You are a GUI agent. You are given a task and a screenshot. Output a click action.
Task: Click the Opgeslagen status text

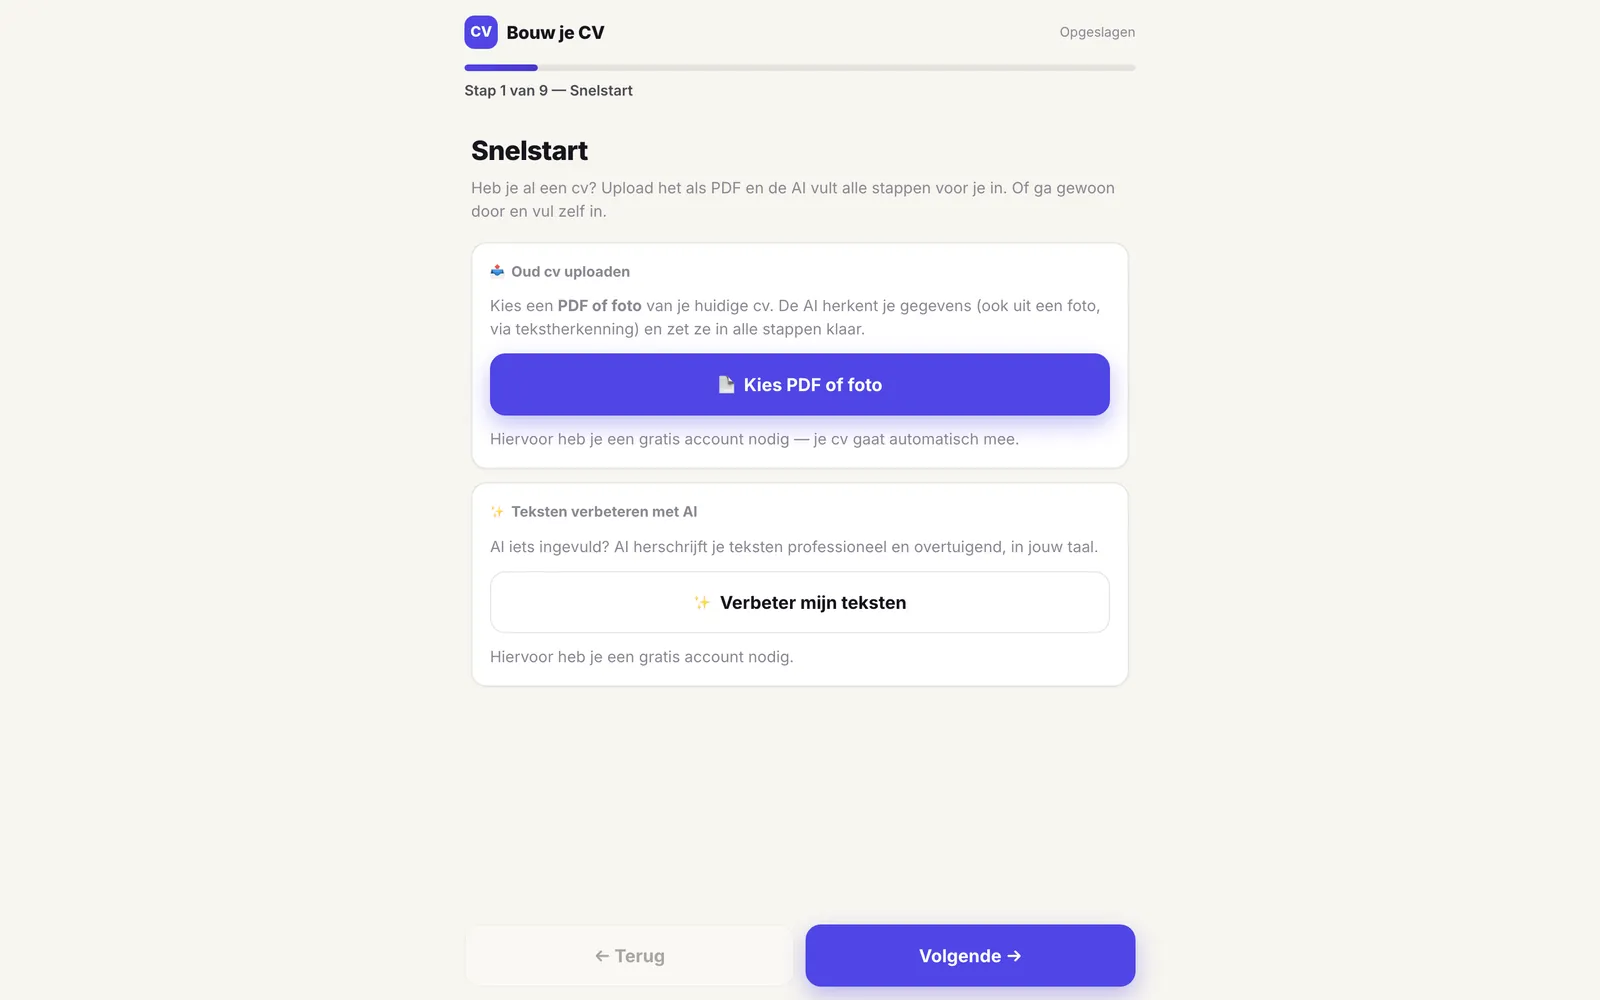[x=1097, y=32]
